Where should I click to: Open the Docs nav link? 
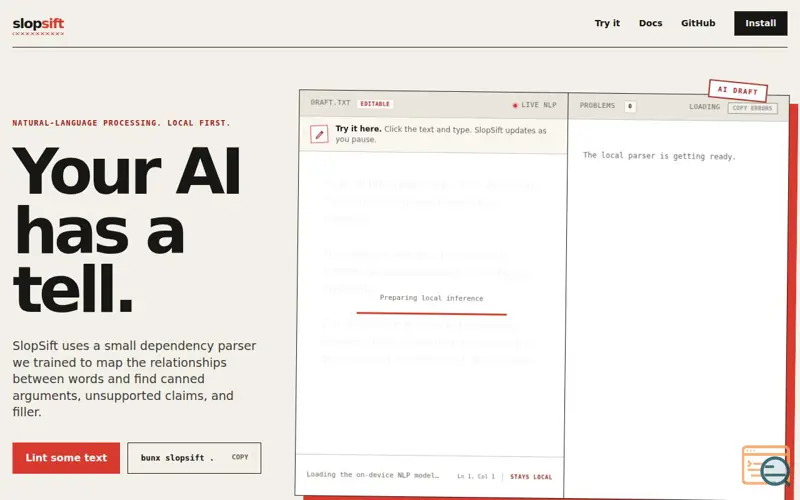(651, 23)
